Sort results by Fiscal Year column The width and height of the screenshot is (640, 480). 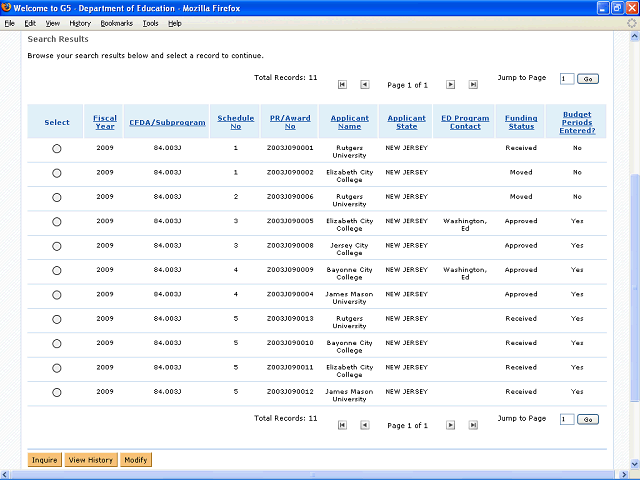click(105, 122)
